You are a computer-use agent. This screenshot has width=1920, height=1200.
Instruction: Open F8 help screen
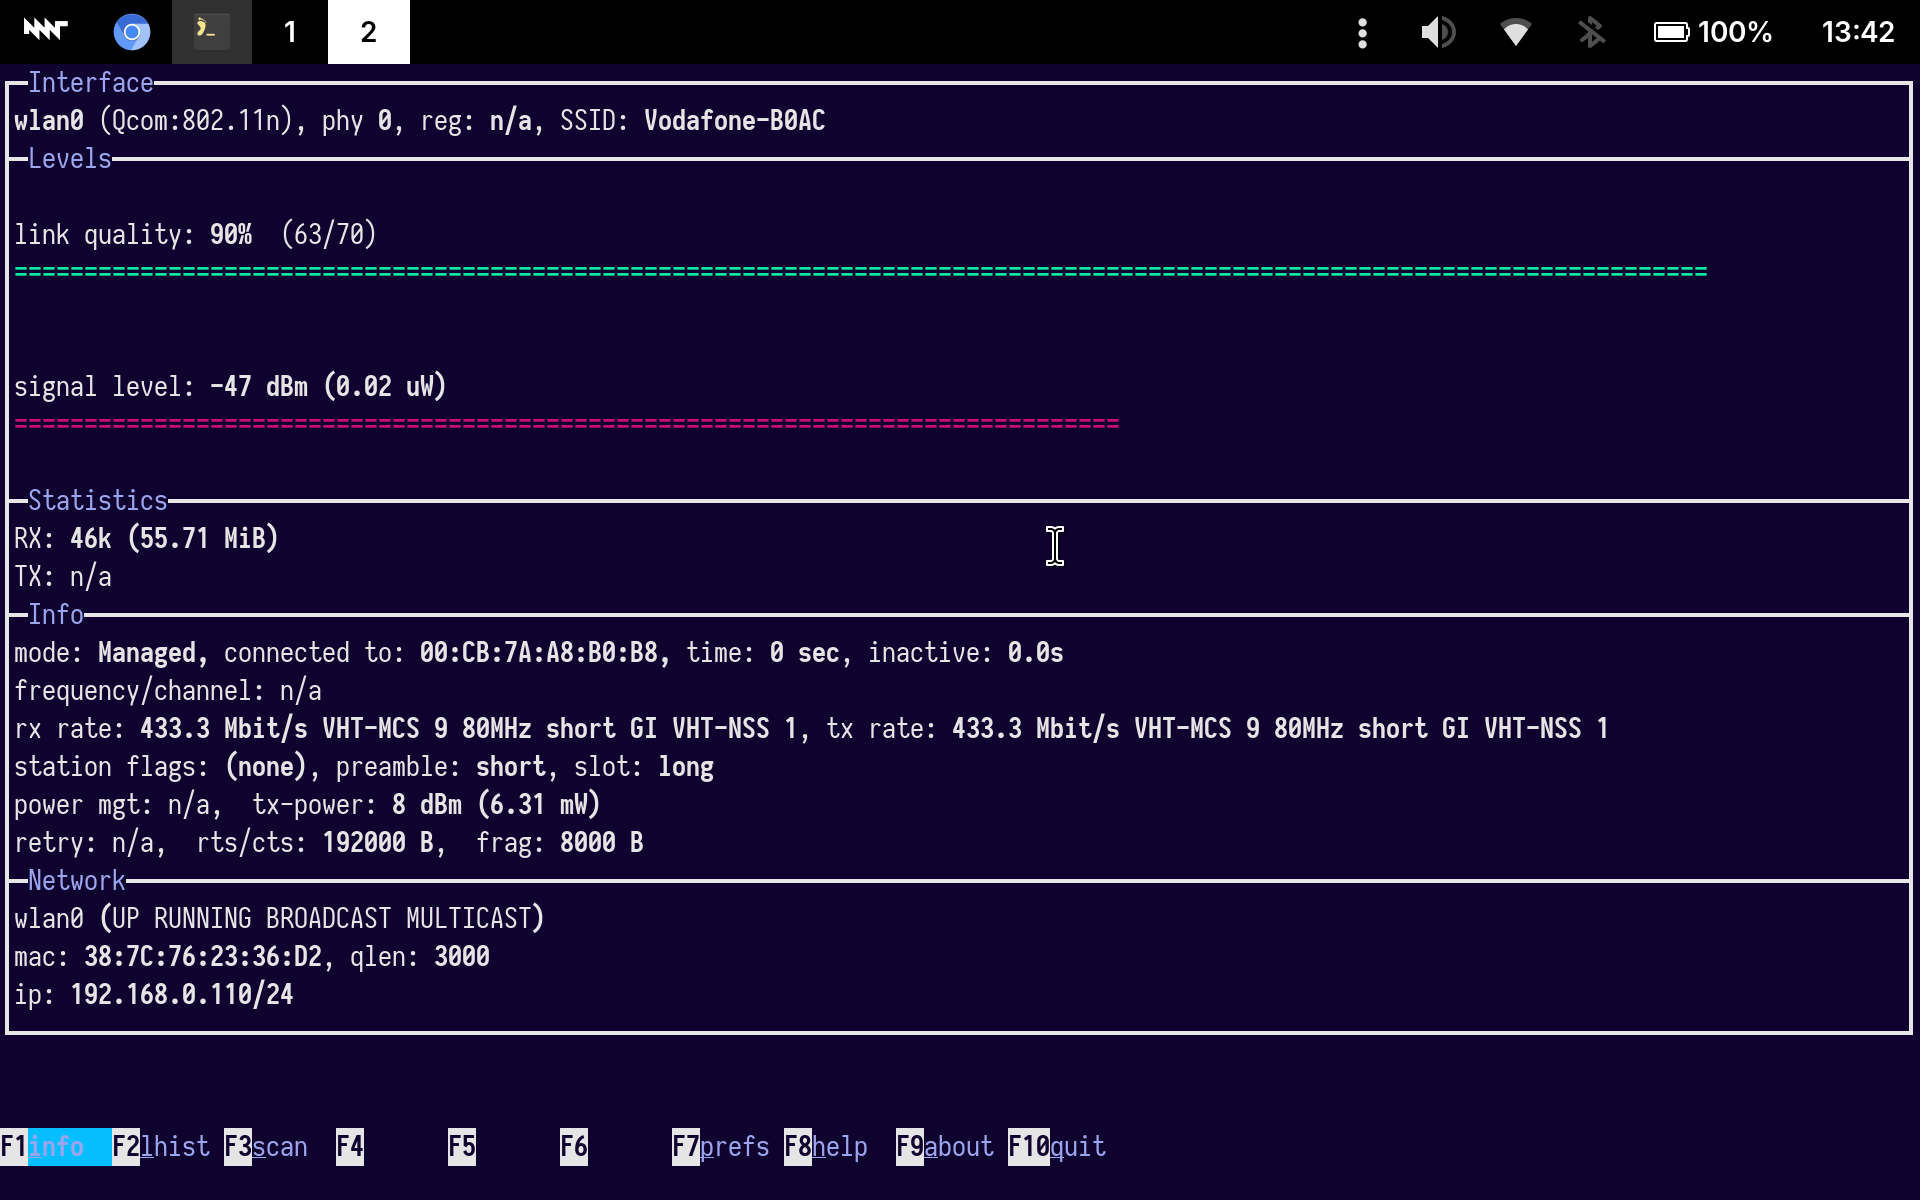(x=826, y=1146)
